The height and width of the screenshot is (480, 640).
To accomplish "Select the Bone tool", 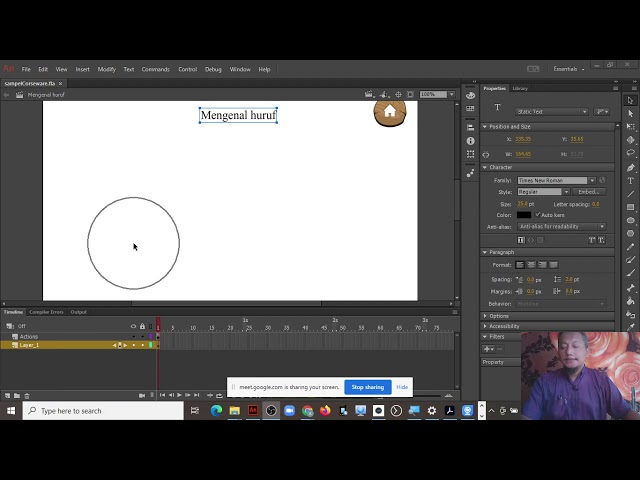I will click(x=630, y=288).
